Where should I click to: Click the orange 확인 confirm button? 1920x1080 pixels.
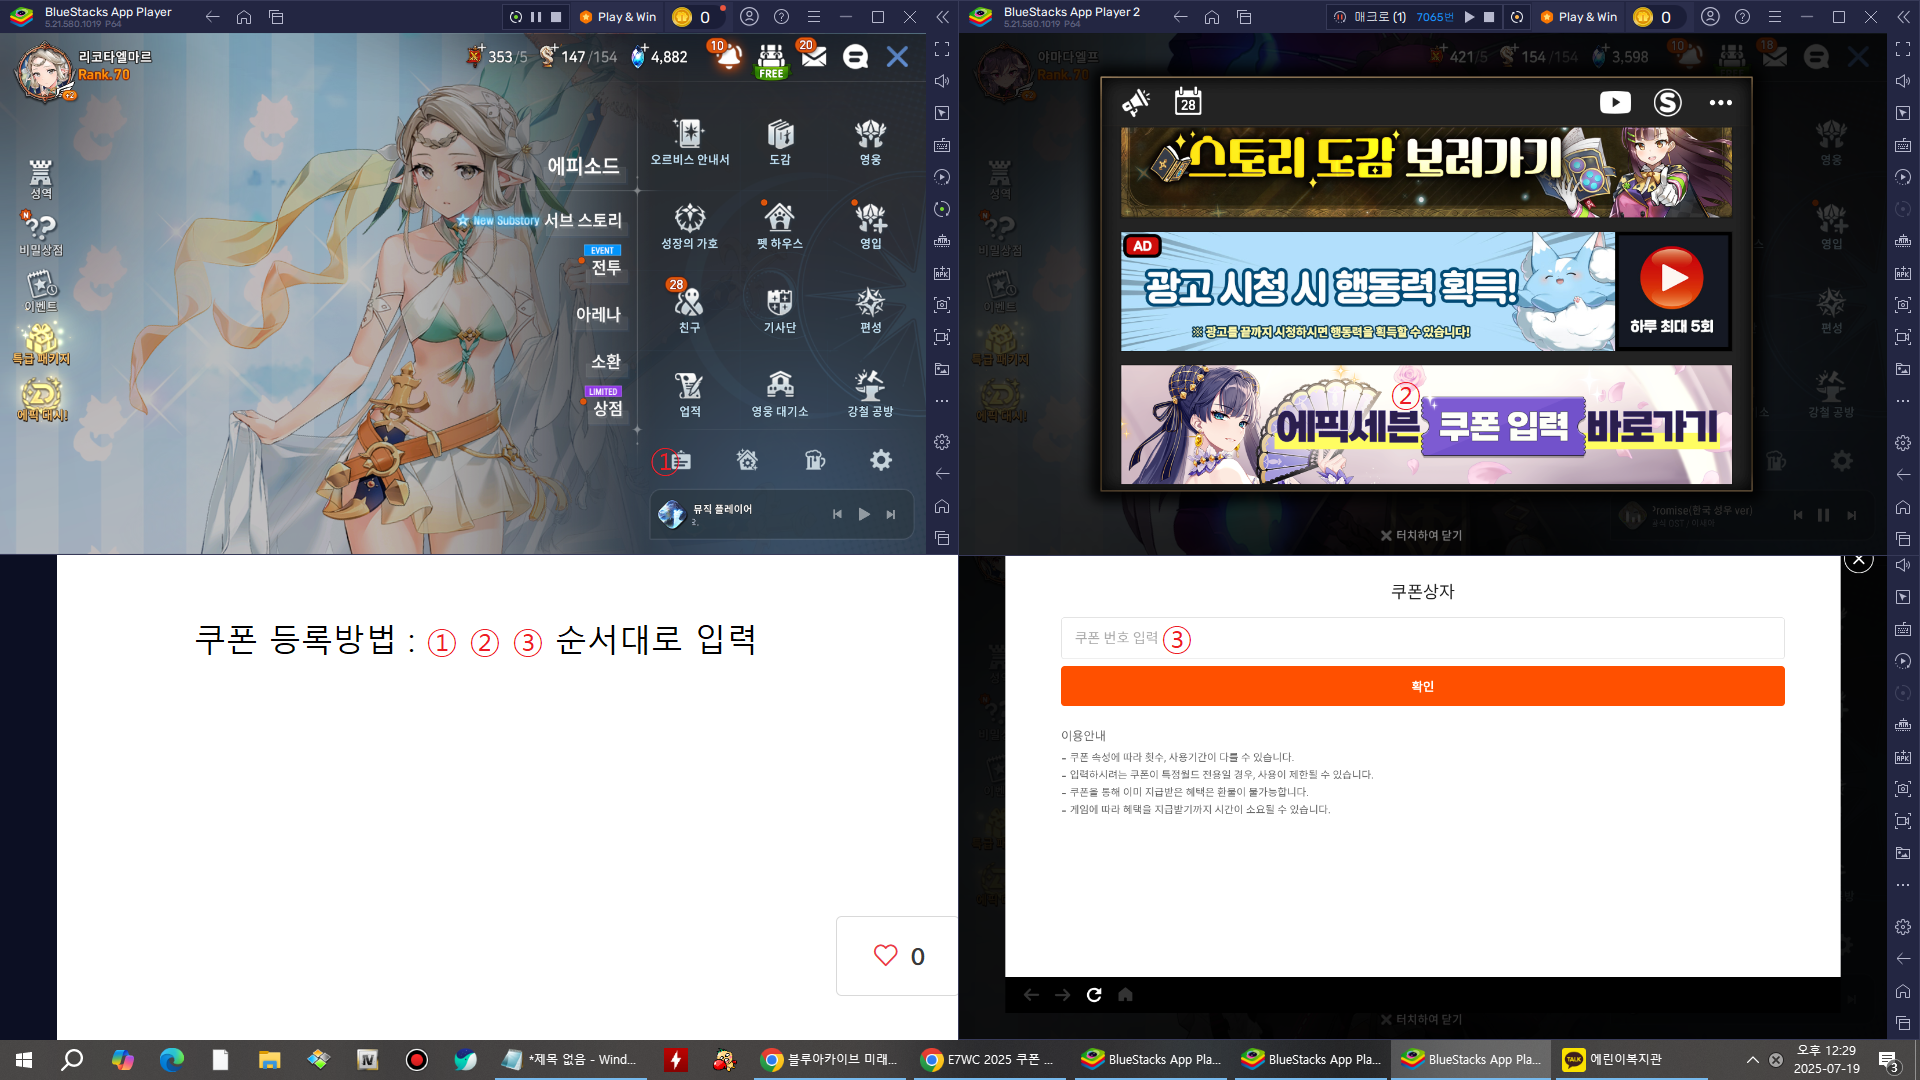(x=1422, y=686)
